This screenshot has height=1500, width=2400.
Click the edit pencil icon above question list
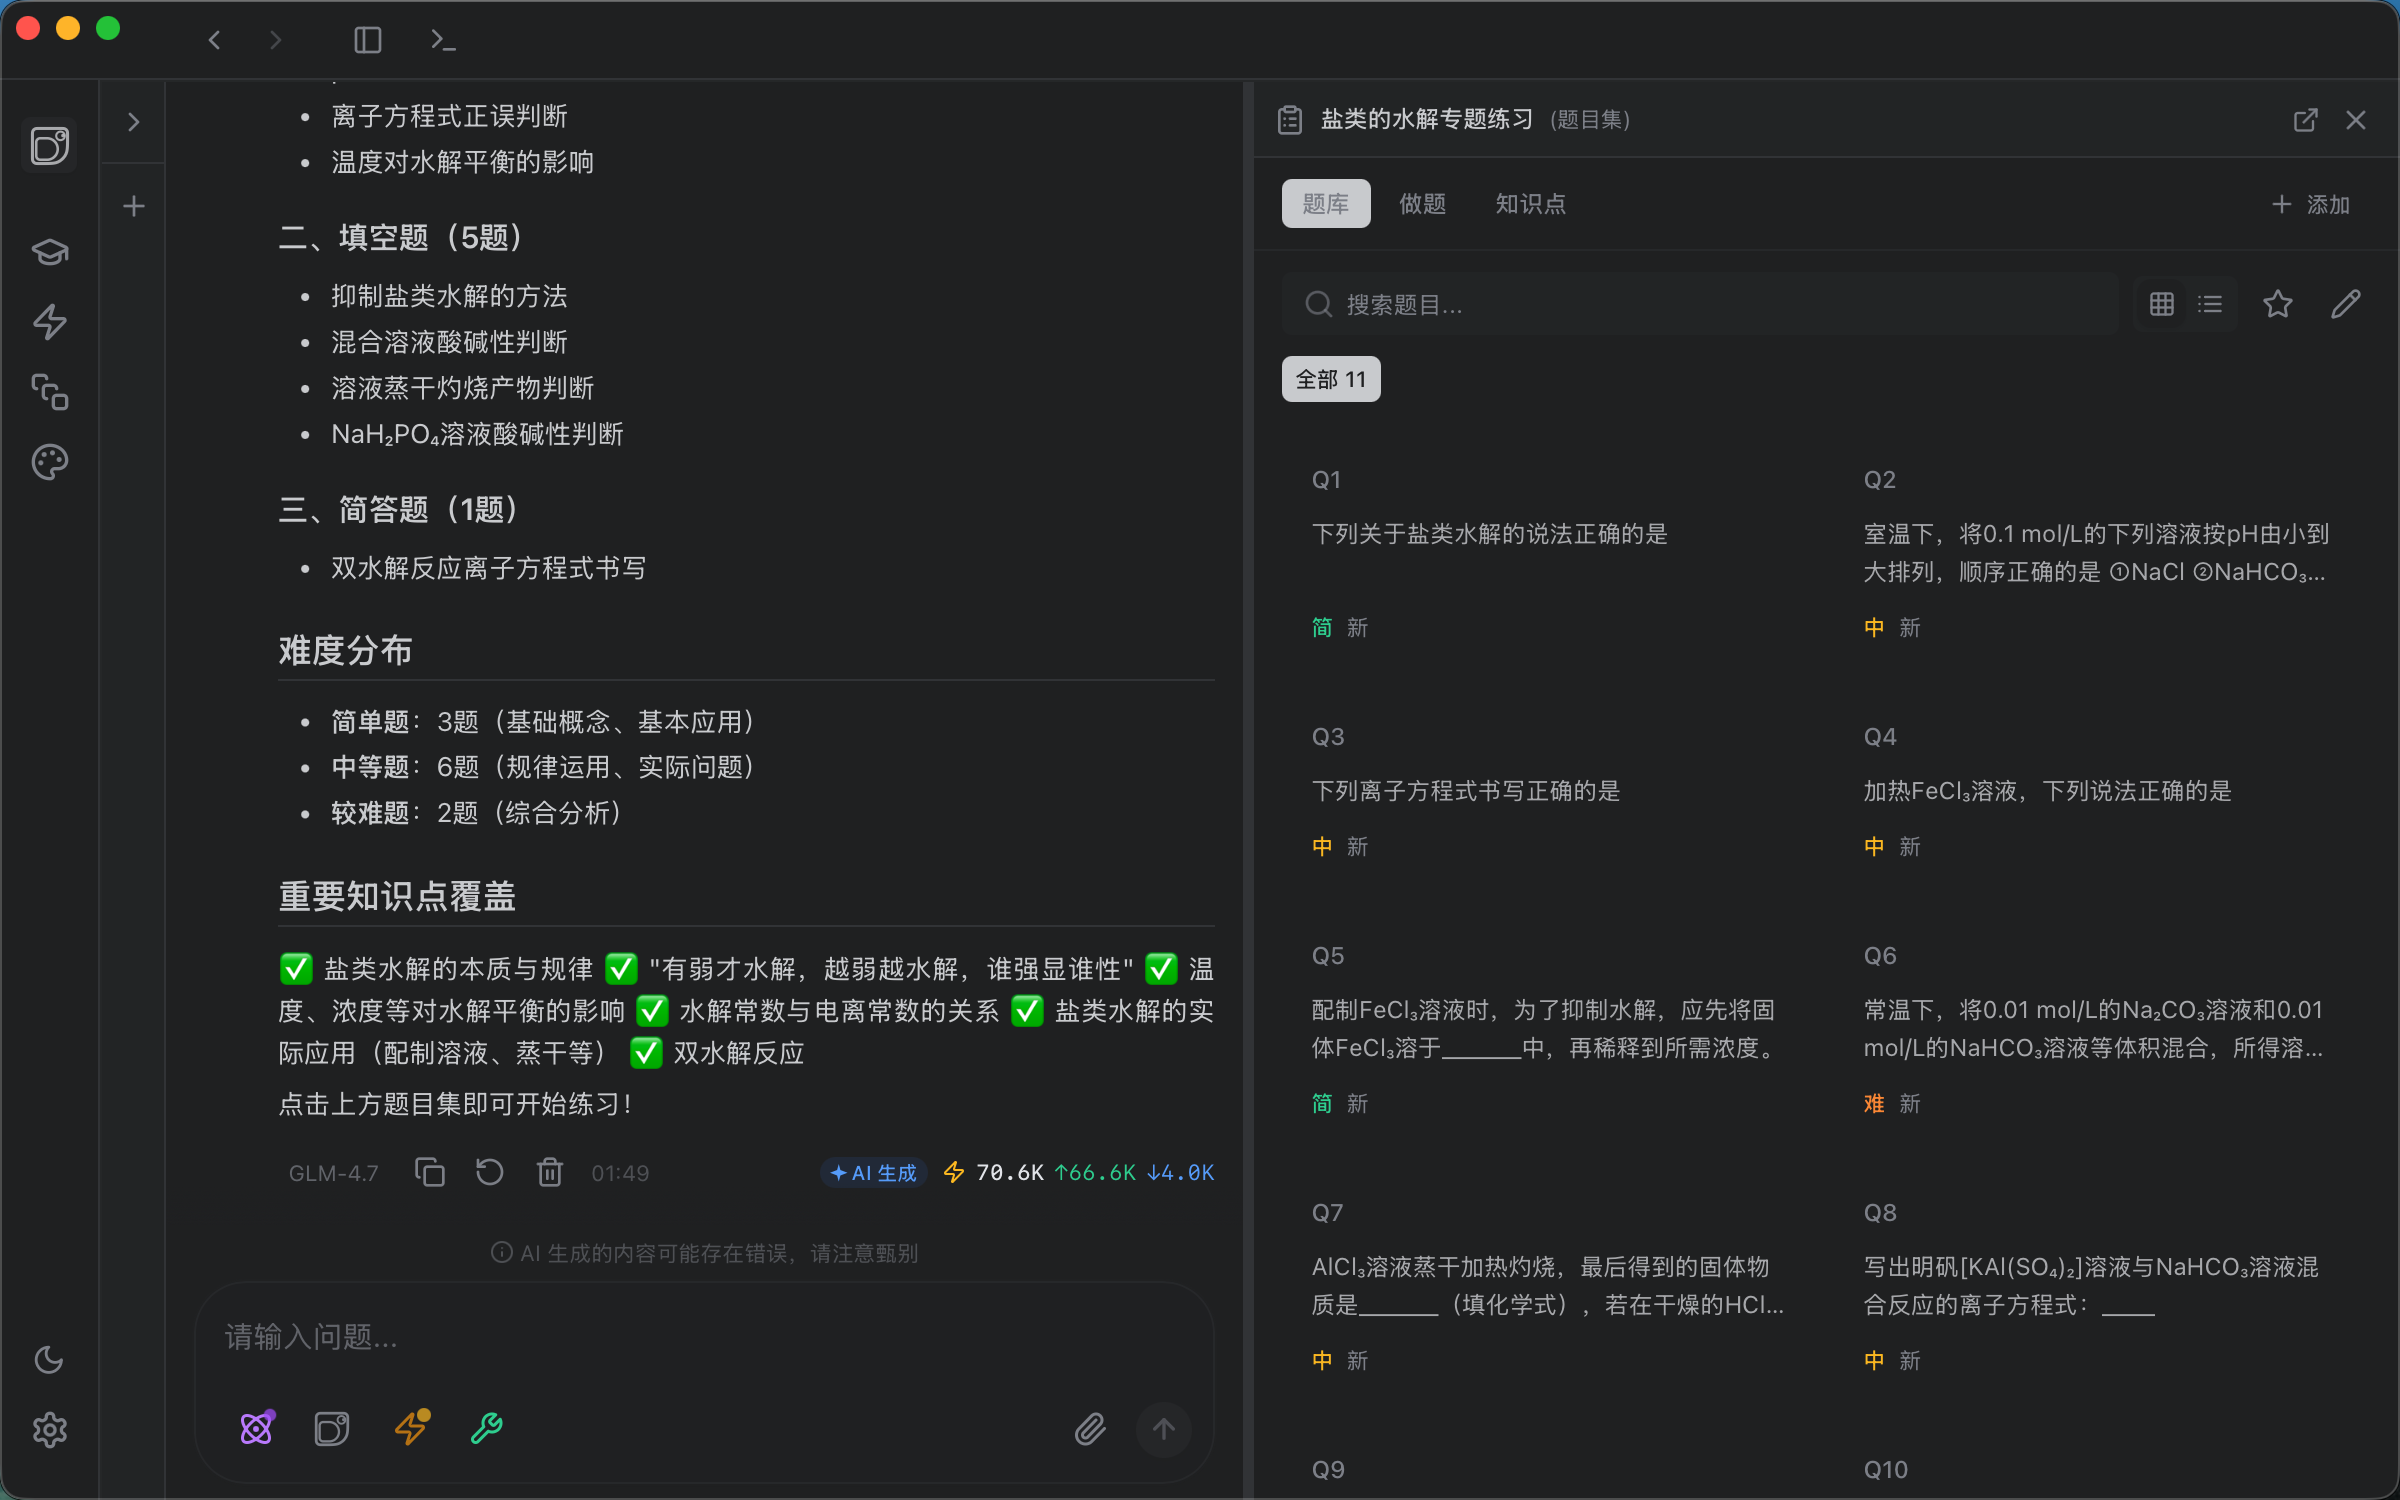click(x=2347, y=303)
